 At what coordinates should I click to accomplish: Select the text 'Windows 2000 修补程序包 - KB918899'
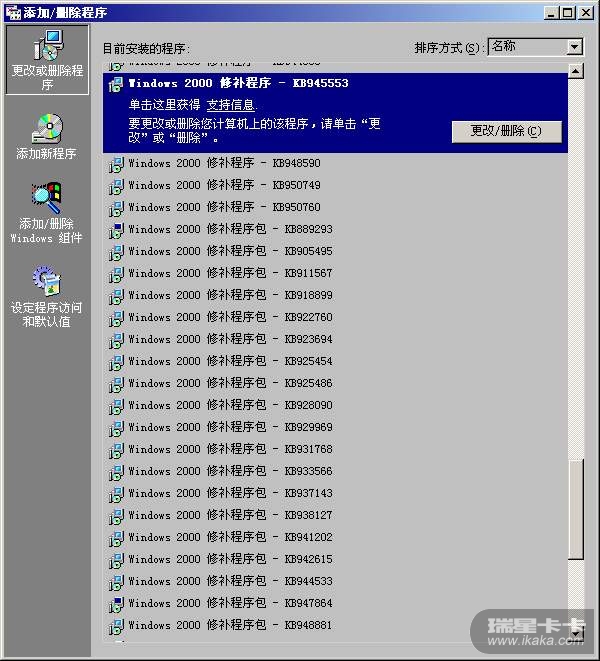coord(230,295)
